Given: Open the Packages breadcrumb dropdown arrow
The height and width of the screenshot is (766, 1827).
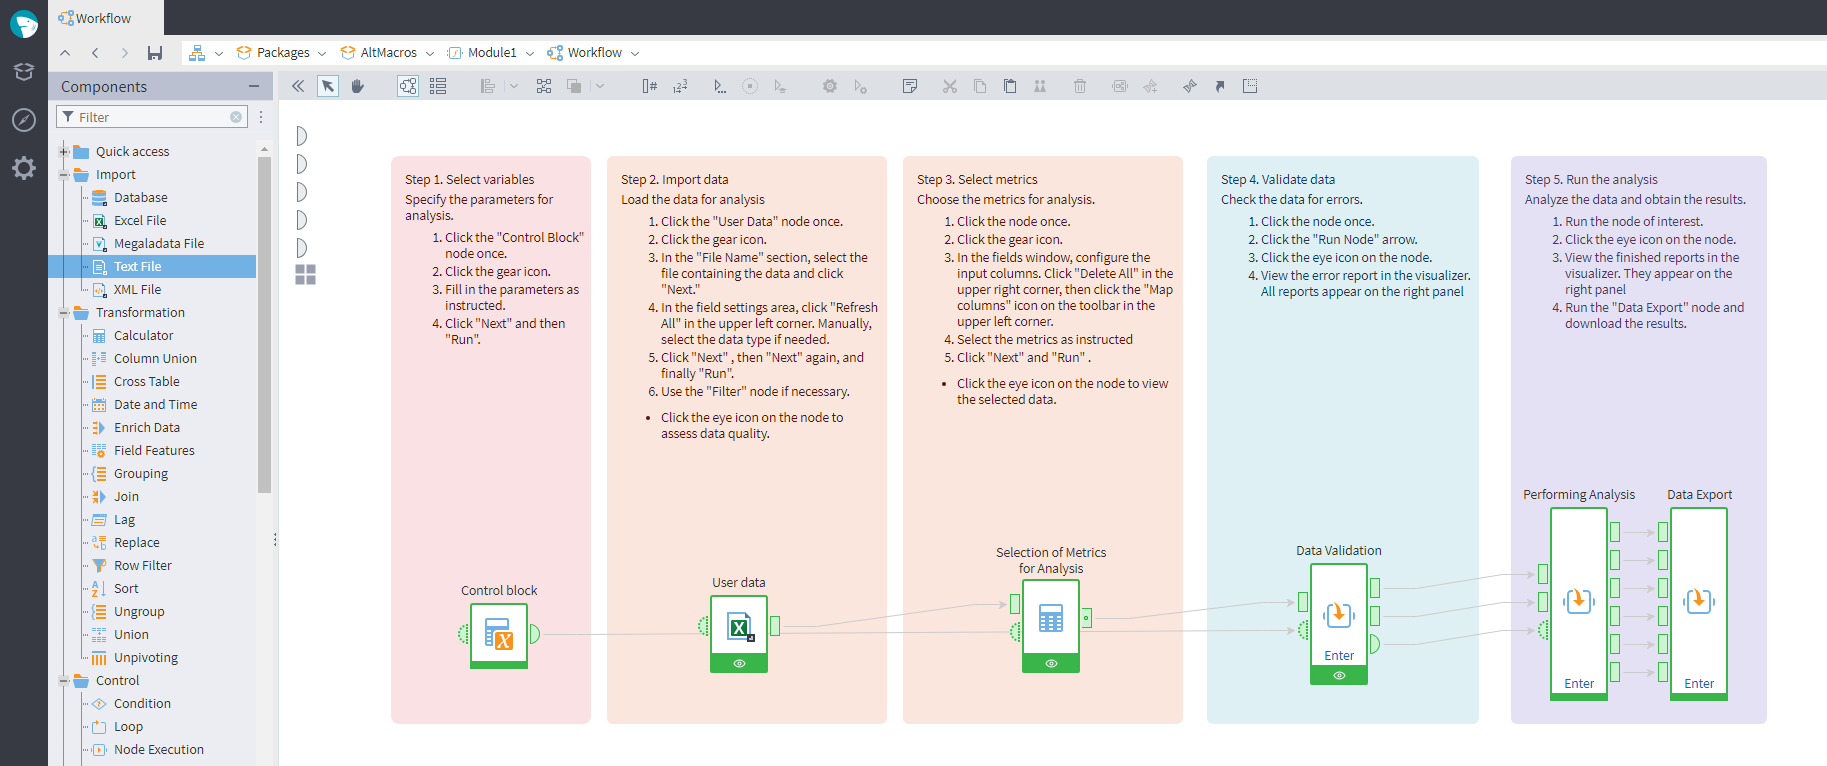Looking at the screenshot, I should click(x=322, y=54).
